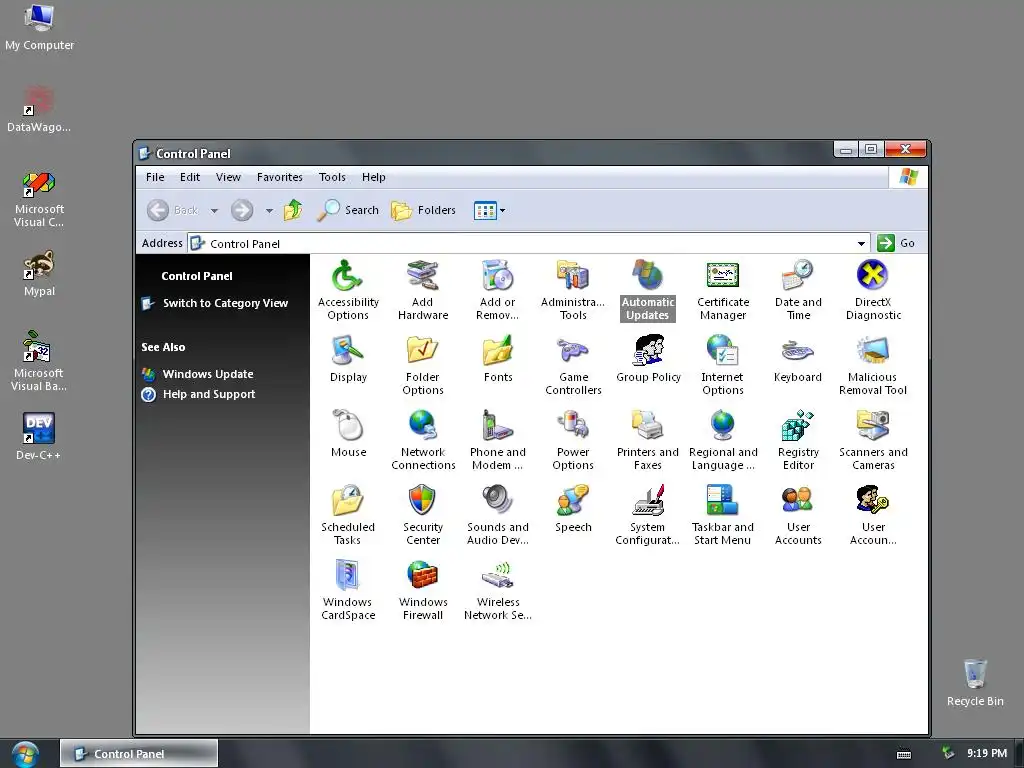Open the Help menu
Viewport: 1024px width, 768px height.
point(374,177)
